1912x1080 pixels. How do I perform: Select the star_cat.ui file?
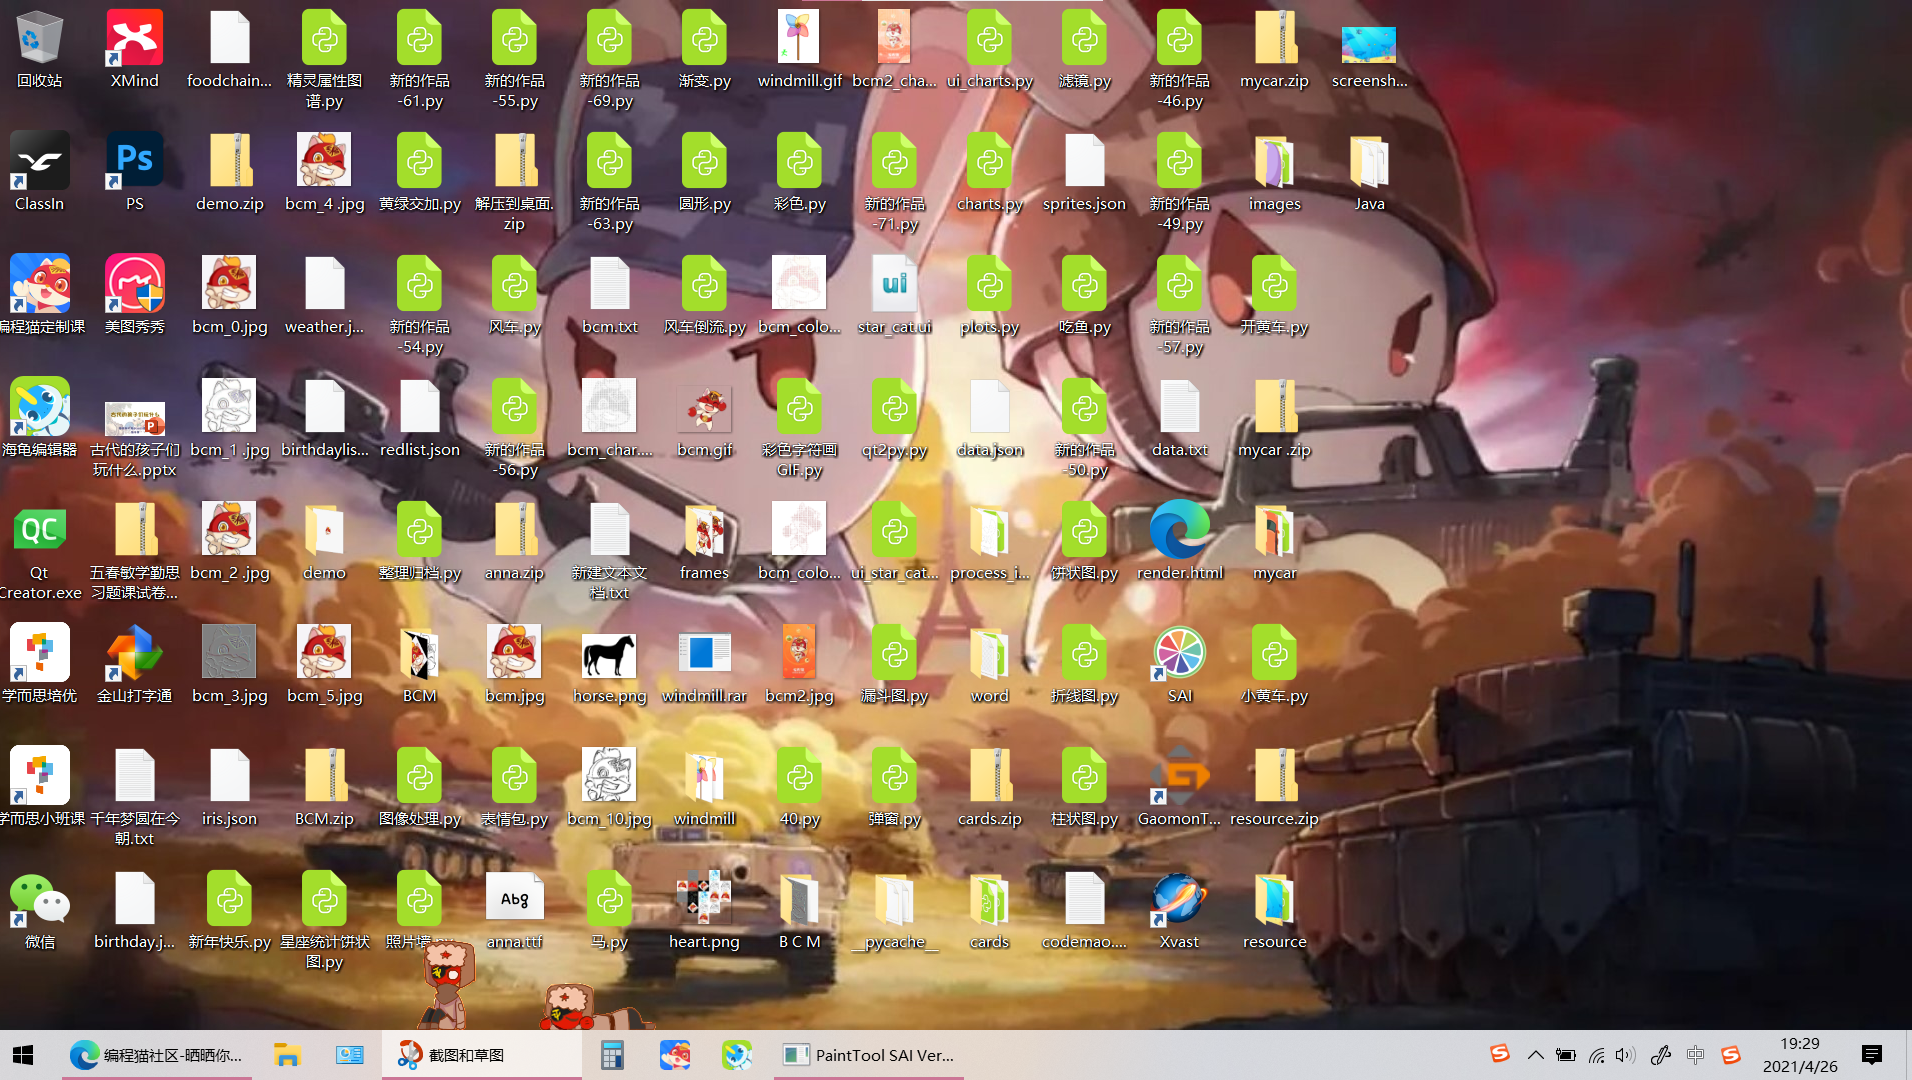(895, 294)
